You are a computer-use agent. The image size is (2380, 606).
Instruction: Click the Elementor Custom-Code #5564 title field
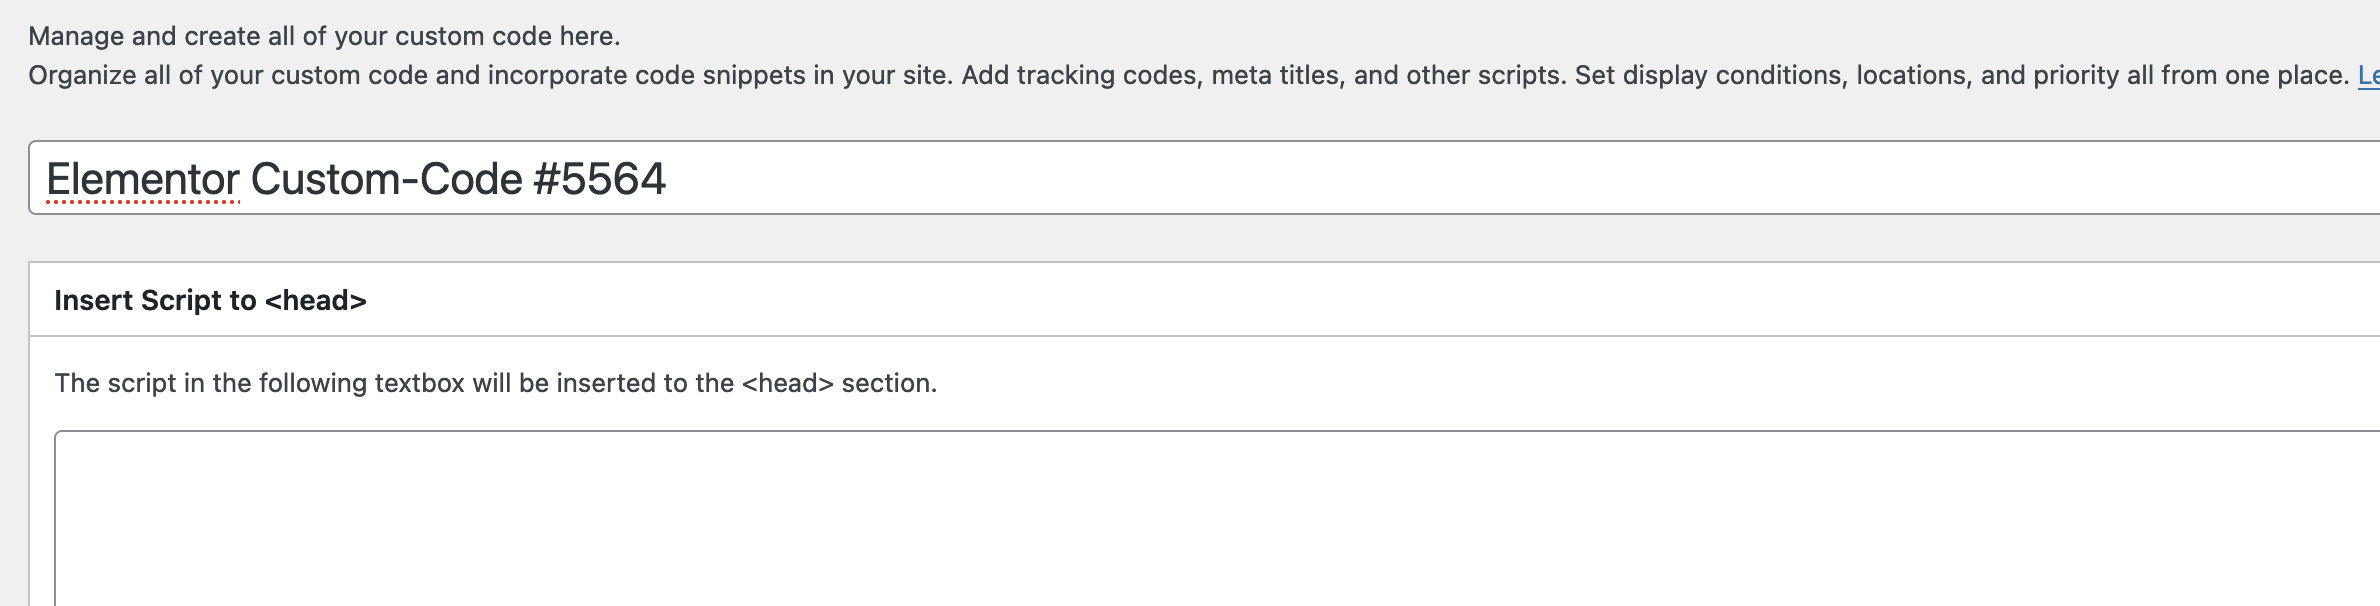tap(1204, 178)
